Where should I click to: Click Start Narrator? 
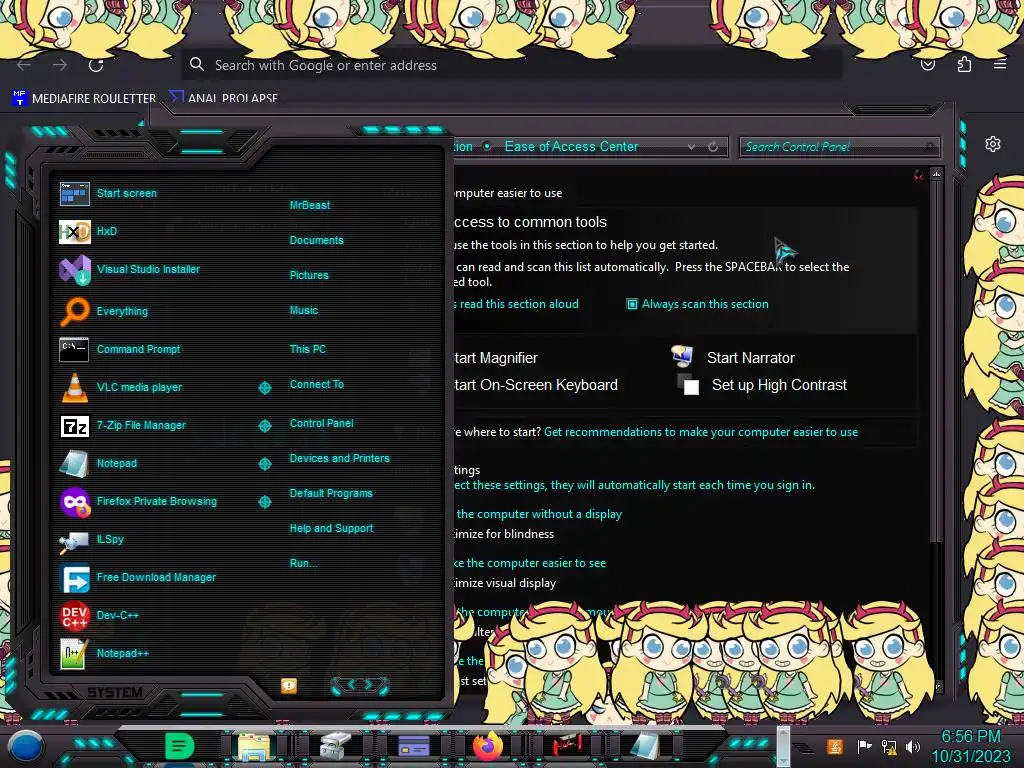[x=750, y=358]
